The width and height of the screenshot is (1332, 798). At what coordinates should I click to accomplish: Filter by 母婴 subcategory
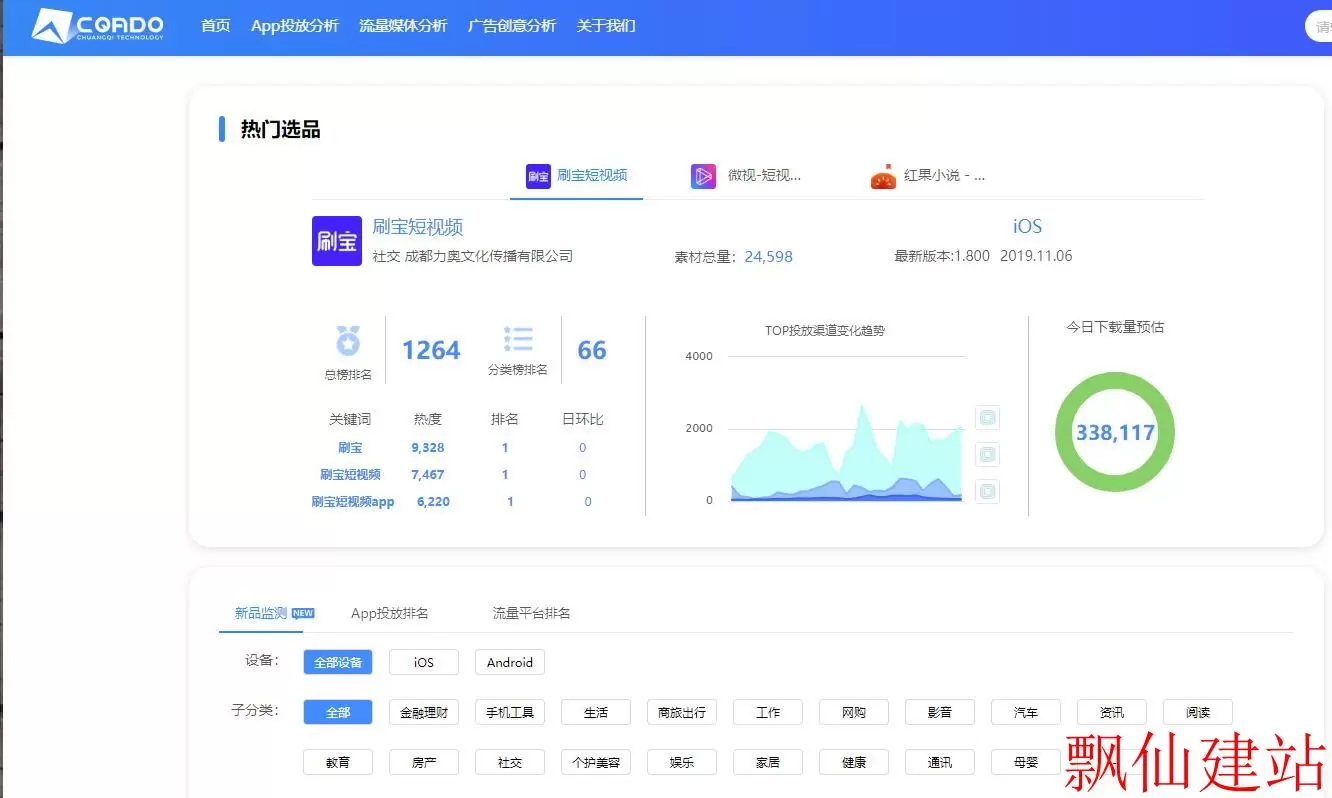point(1026,762)
